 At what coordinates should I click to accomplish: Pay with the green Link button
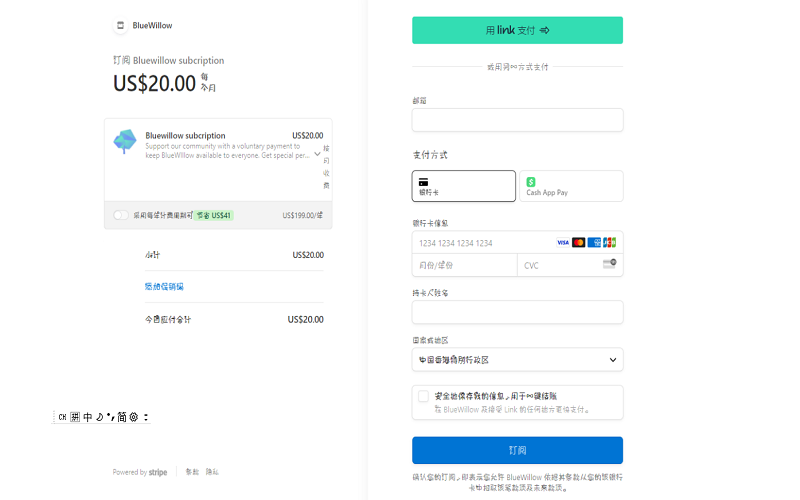click(517, 30)
